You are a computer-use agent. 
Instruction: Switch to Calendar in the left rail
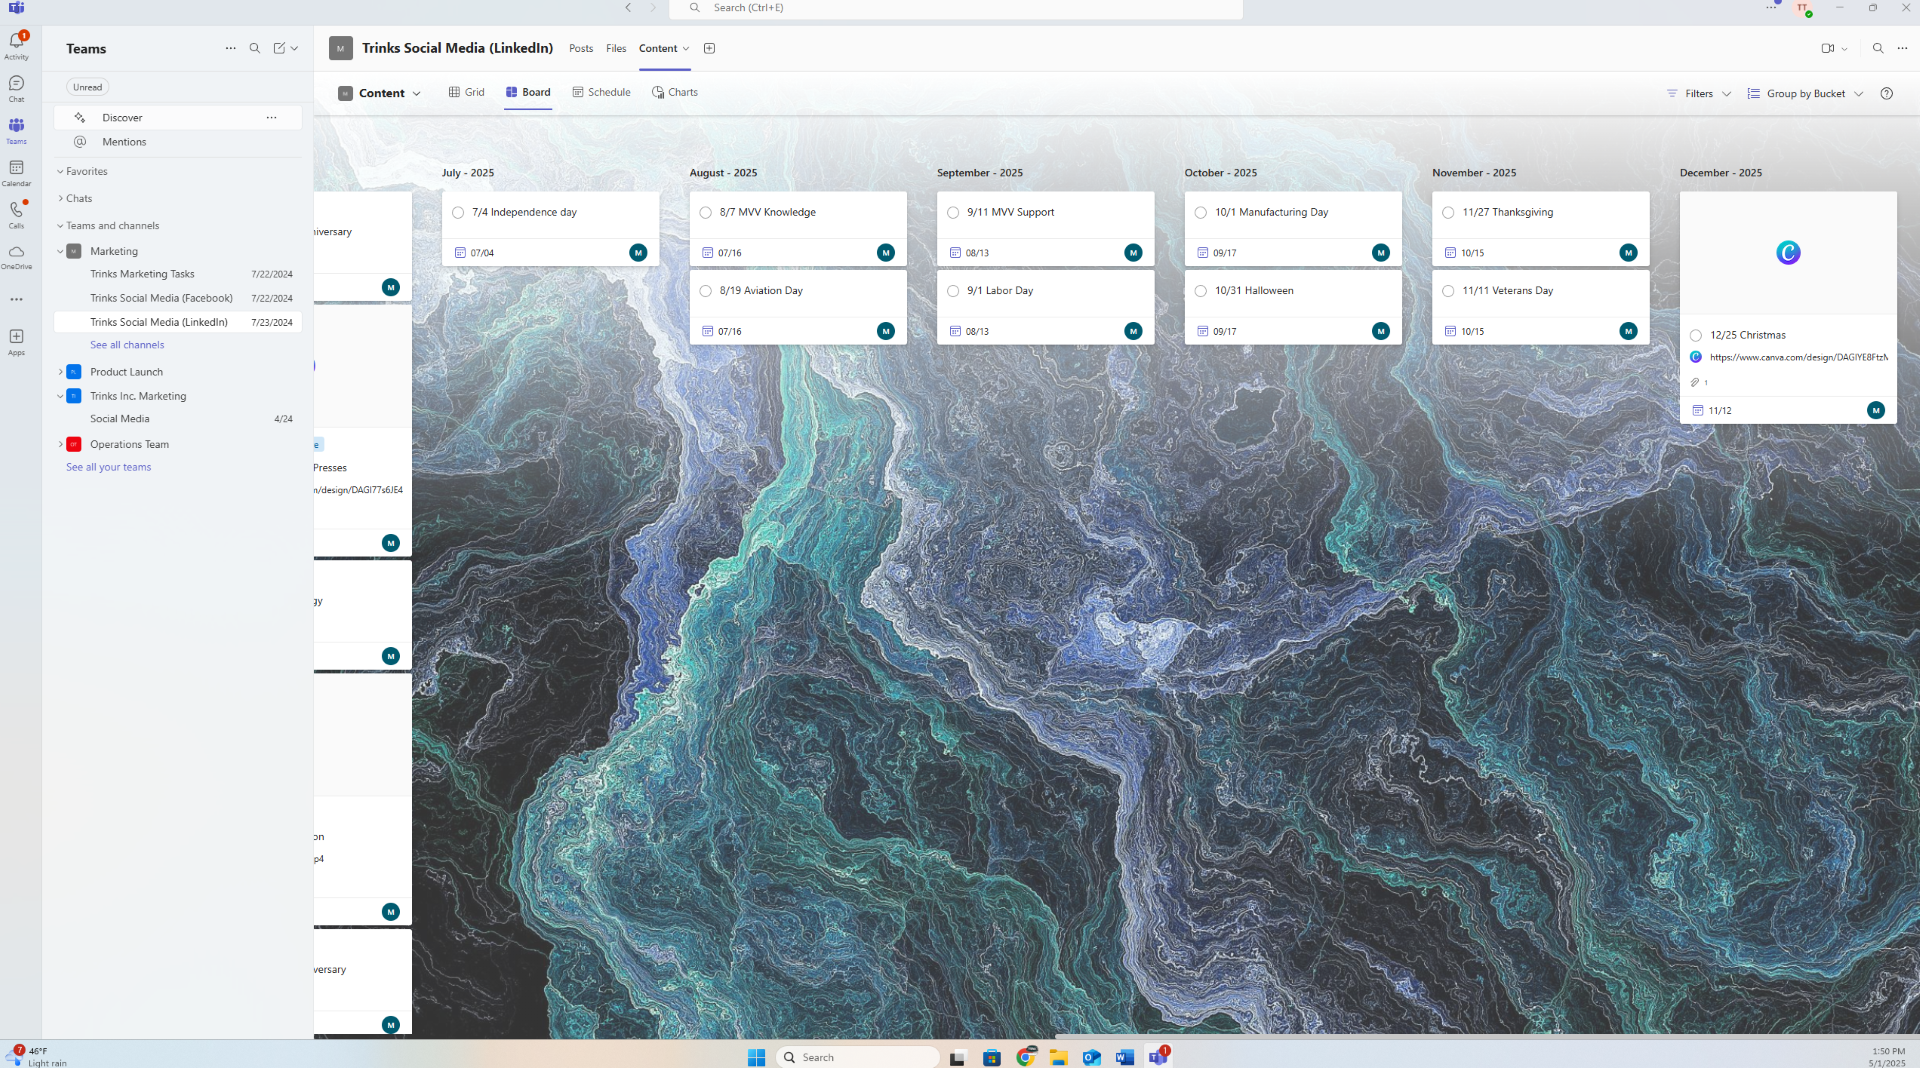click(16, 170)
